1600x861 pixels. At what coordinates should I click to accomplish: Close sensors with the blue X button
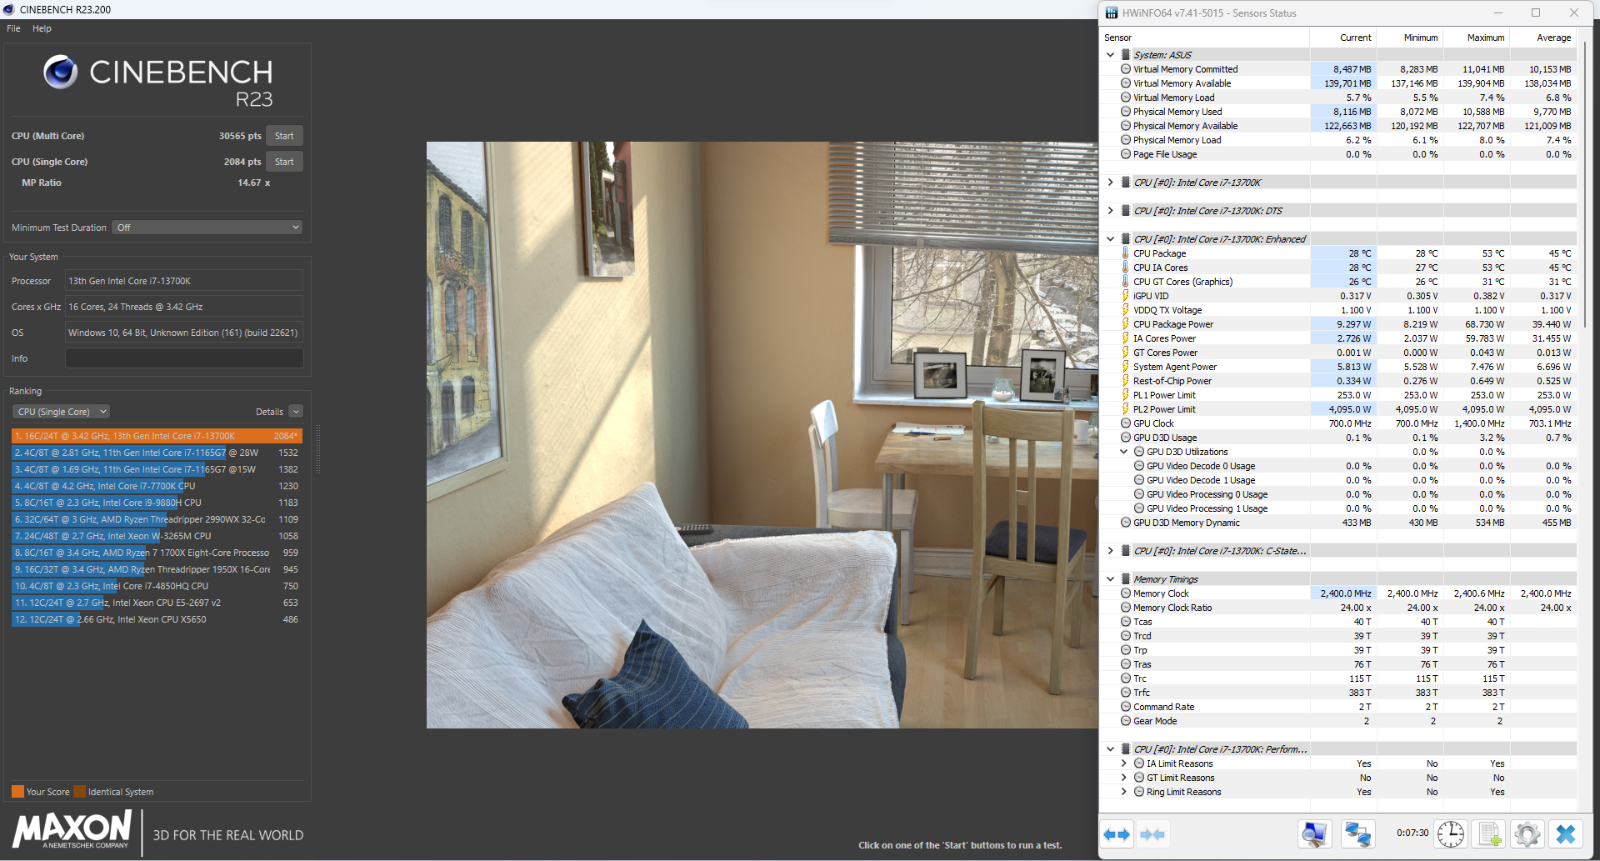click(x=1566, y=834)
